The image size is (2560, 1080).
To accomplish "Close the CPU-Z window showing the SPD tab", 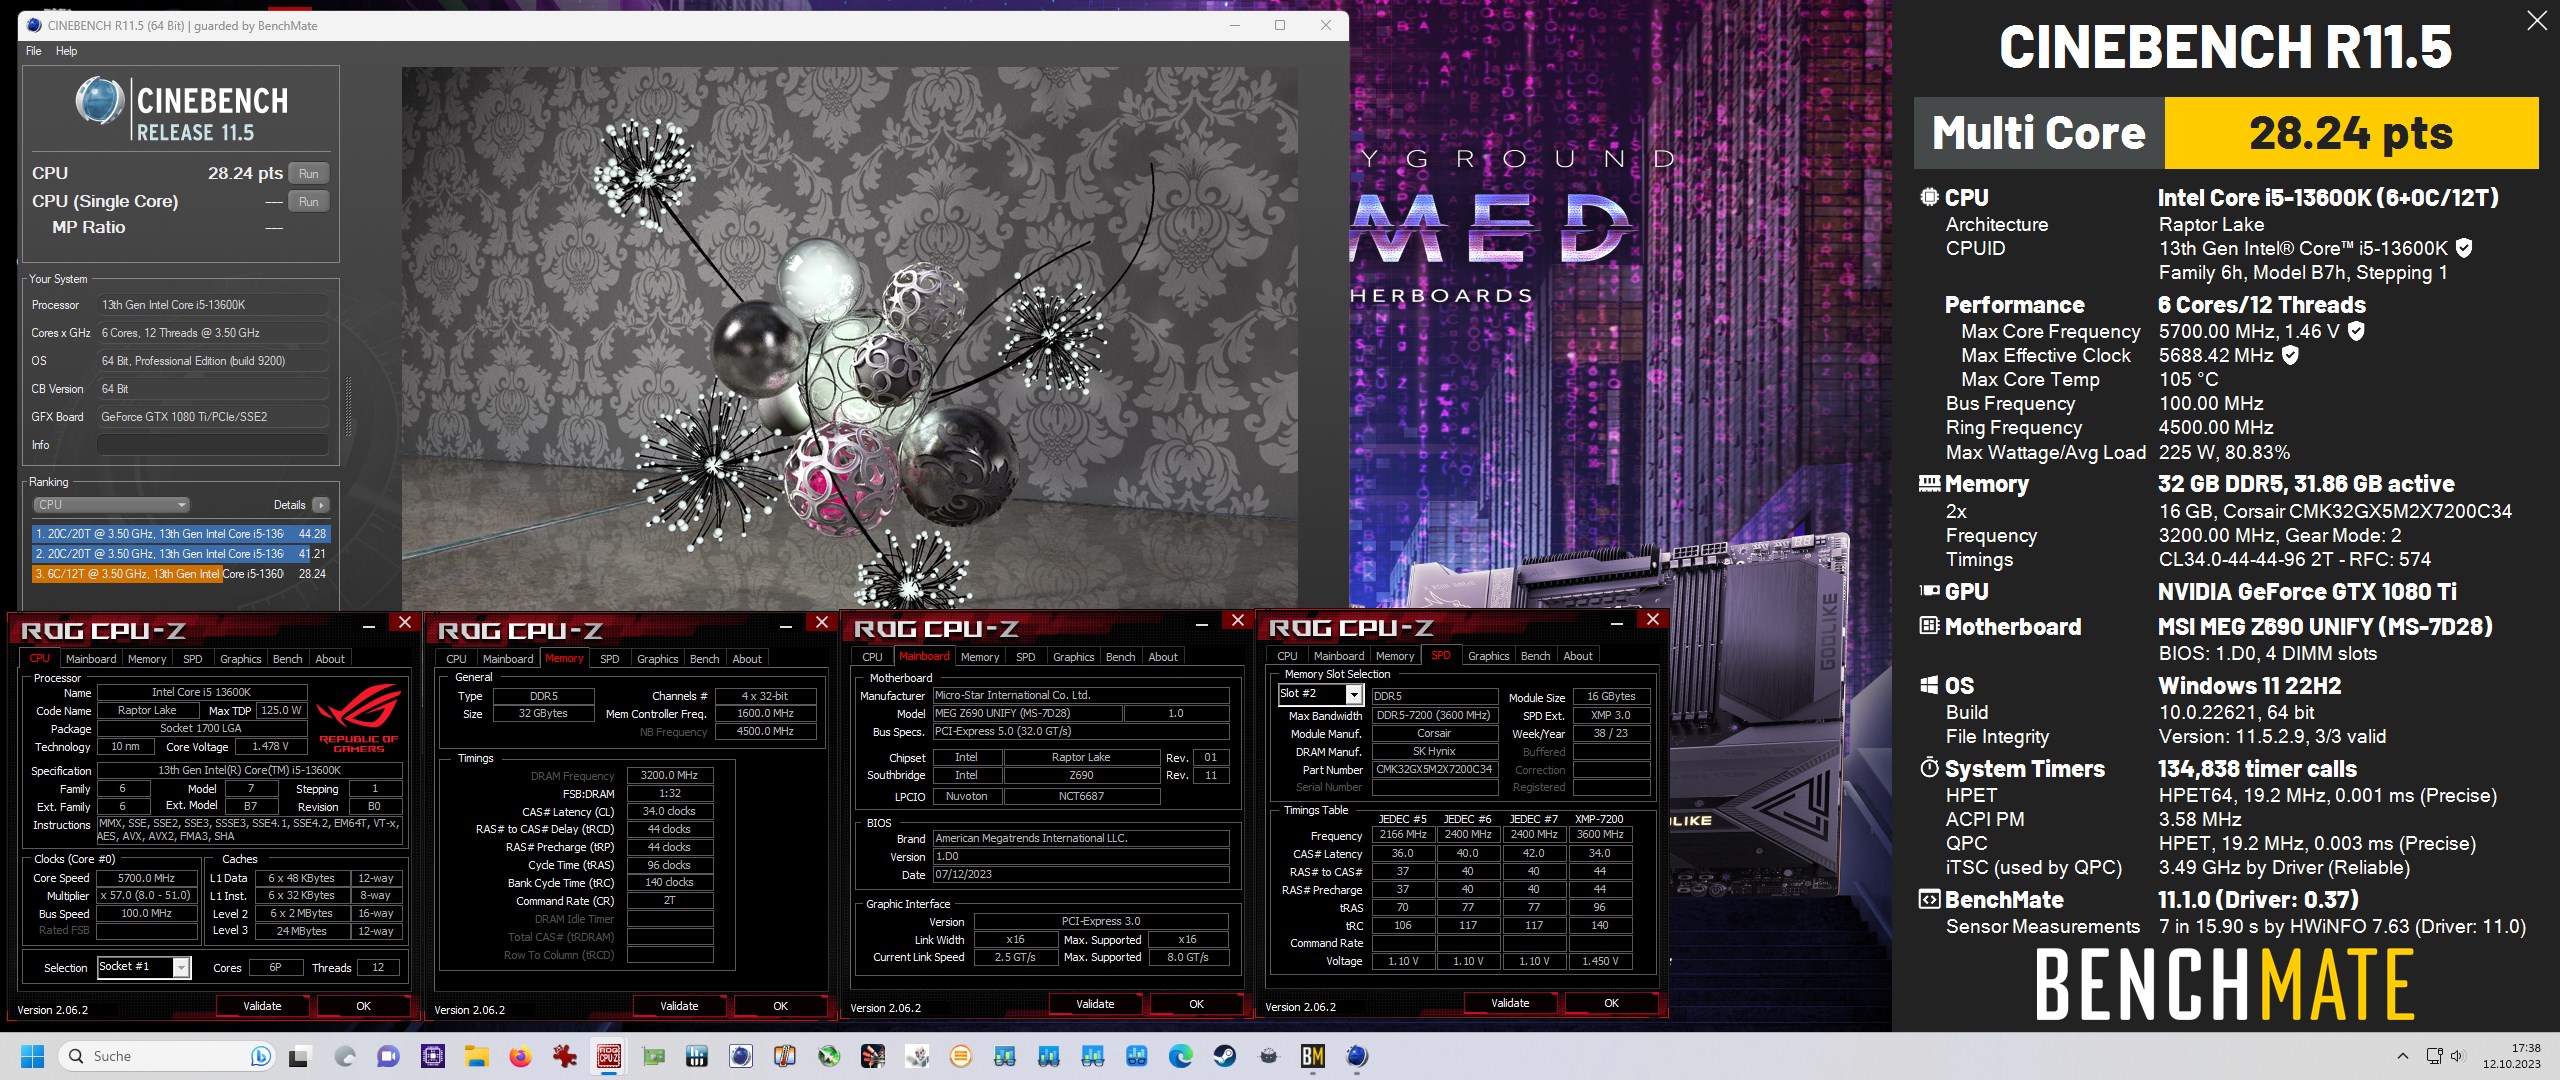I will point(1652,620).
